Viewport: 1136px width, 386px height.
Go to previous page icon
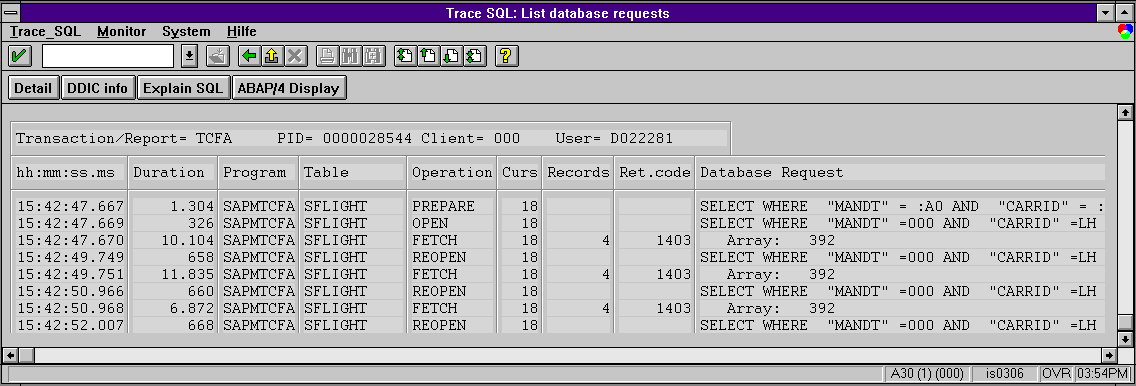coord(428,56)
